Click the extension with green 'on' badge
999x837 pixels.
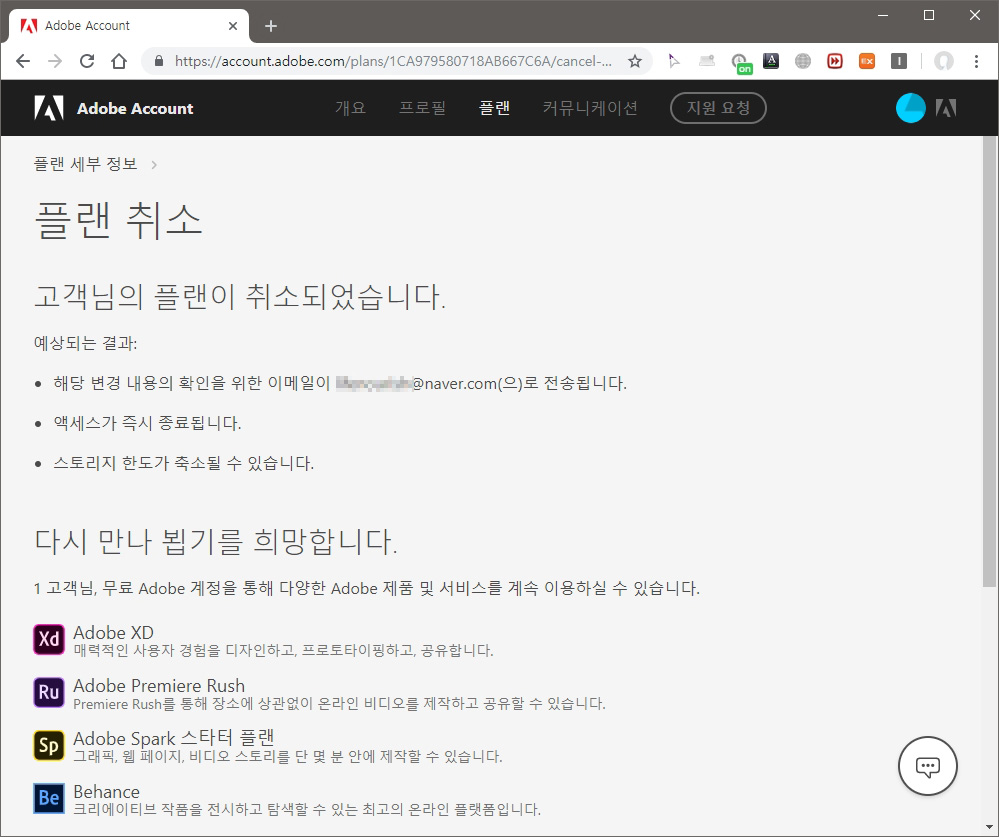[741, 63]
